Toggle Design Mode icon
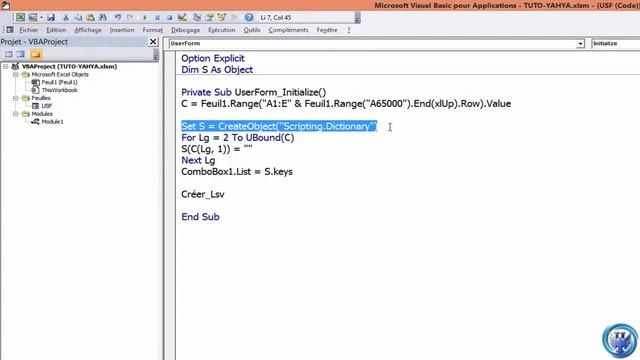The image size is (640, 360). coord(182,18)
